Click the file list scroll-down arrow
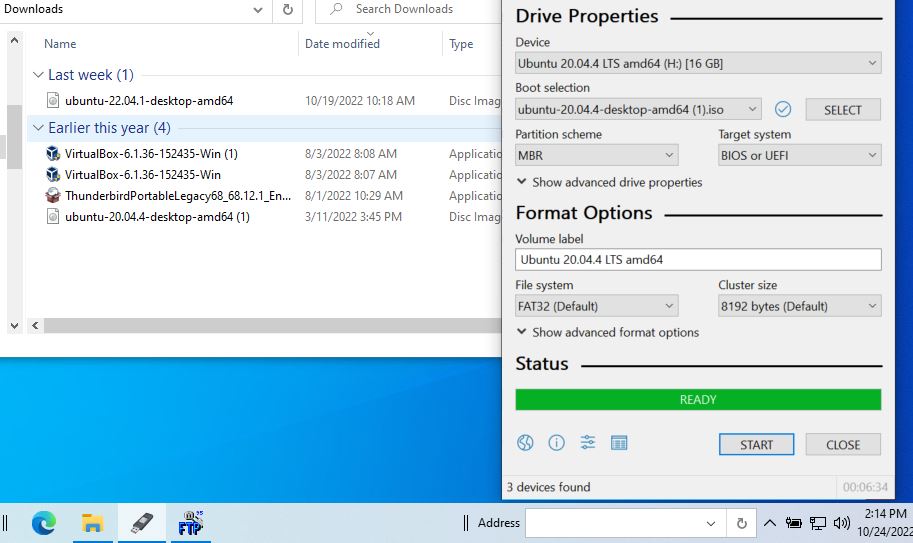Screen dimensions: 913x543 pyautogui.click(x=14, y=325)
